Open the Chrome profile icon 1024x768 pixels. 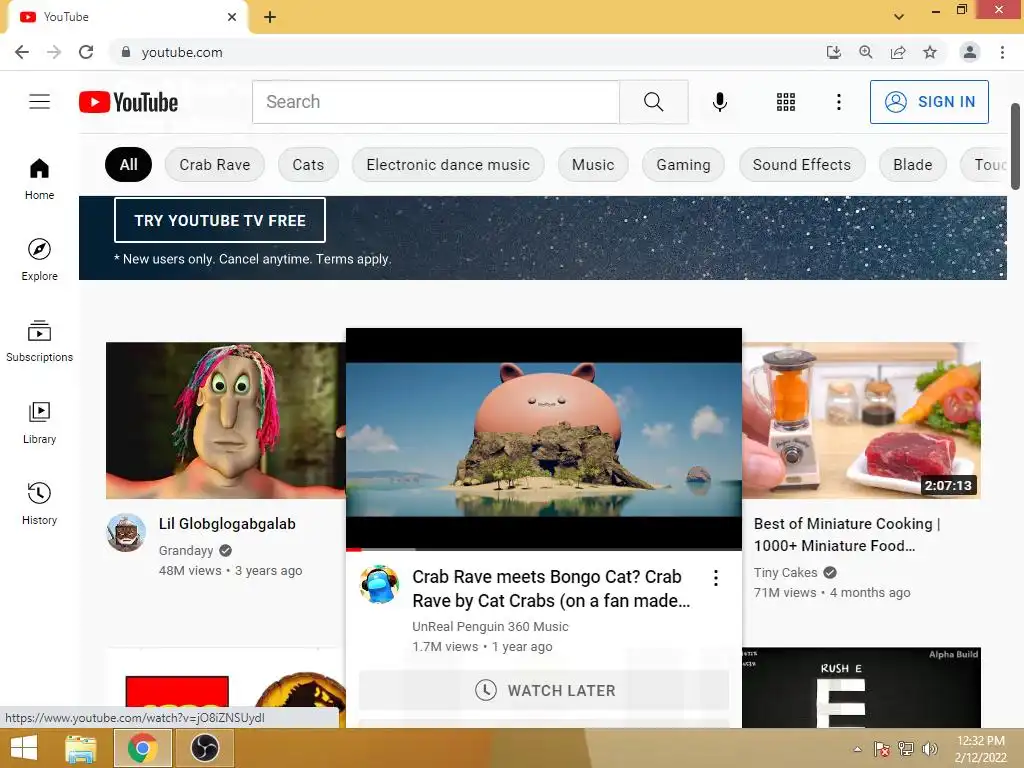(970, 52)
